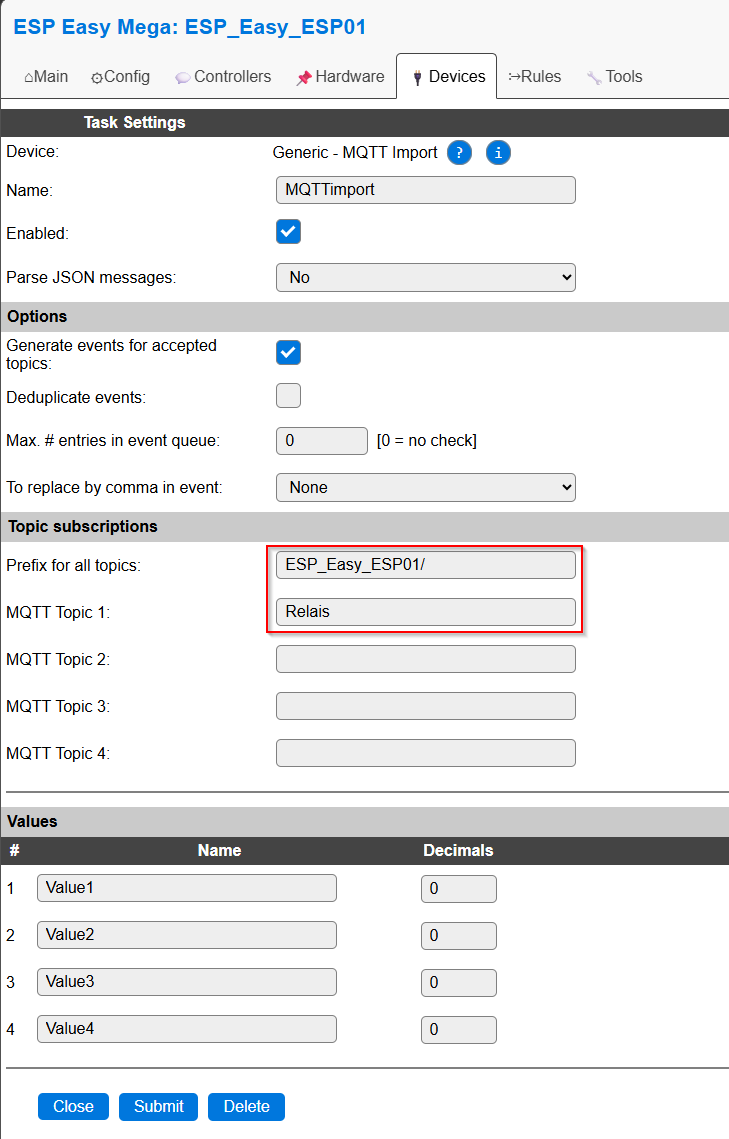Viewport: 729px width, 1139px height.
Task: Go to the Hardware tab
Action: [340, 77]
